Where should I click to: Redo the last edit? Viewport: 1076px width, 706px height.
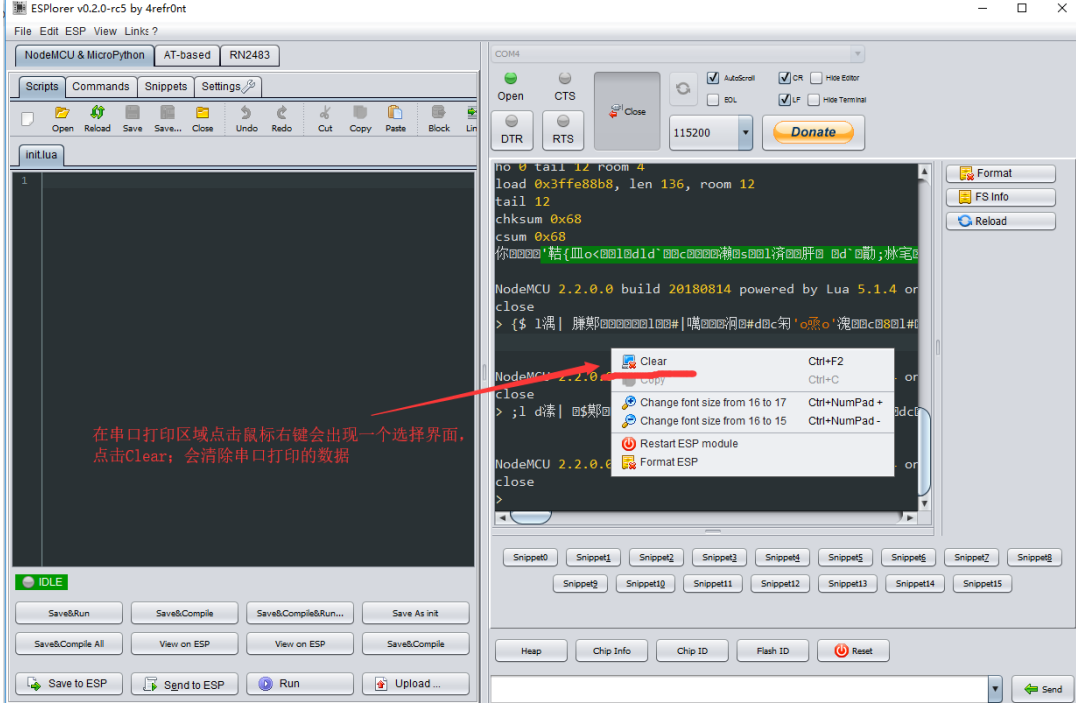click(x=281, y=119)
